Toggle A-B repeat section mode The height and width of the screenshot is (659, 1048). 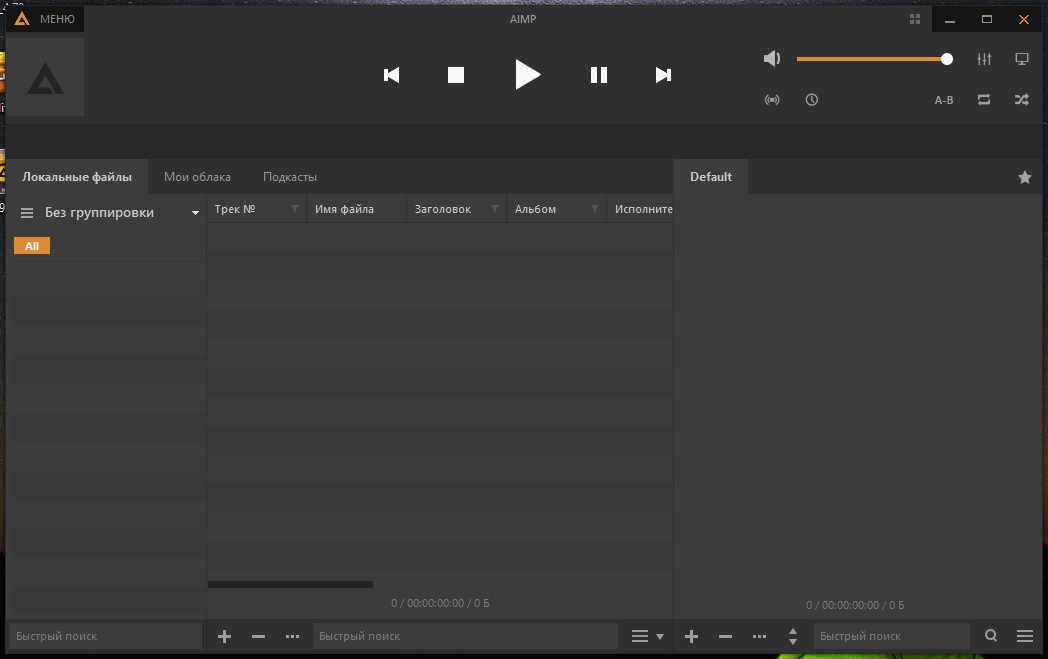pos(944,100)
